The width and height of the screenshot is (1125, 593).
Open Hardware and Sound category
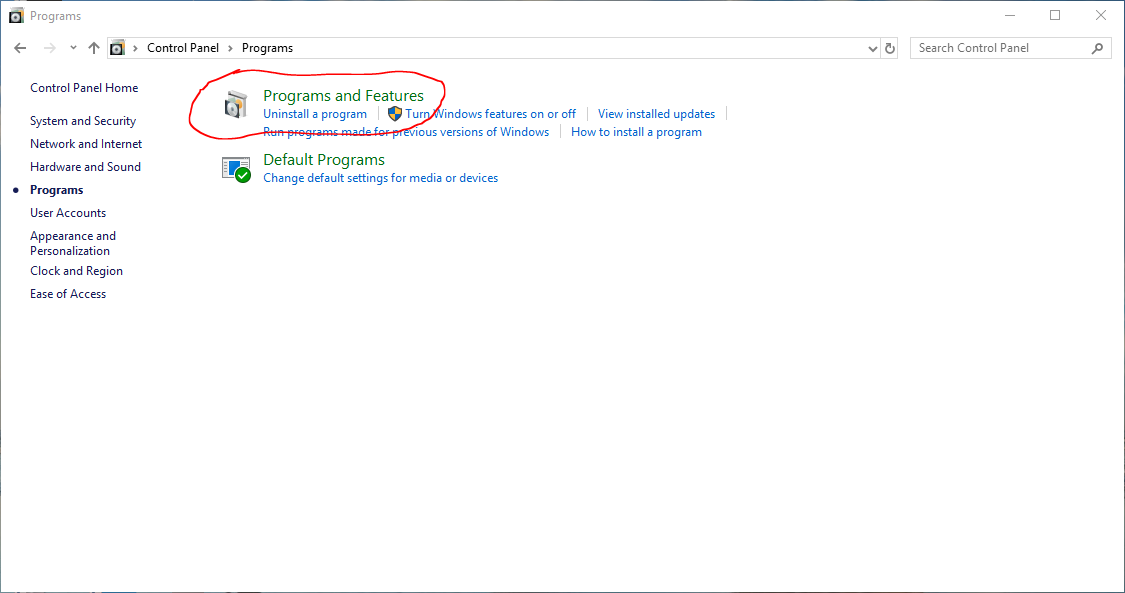[x=85, y=166]
